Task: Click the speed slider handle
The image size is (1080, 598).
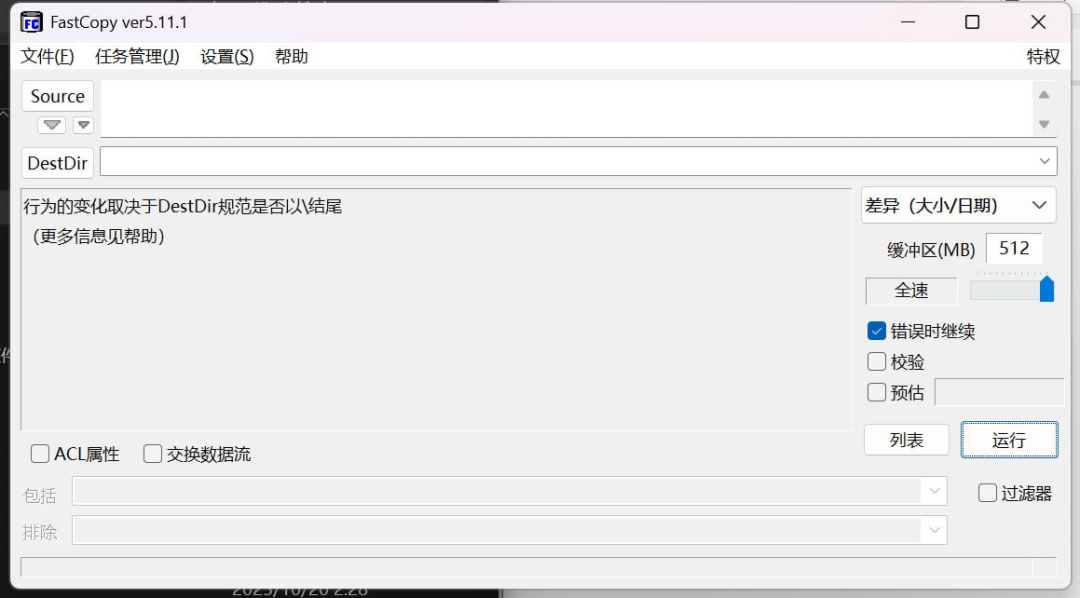Action: pos(1046,289)
